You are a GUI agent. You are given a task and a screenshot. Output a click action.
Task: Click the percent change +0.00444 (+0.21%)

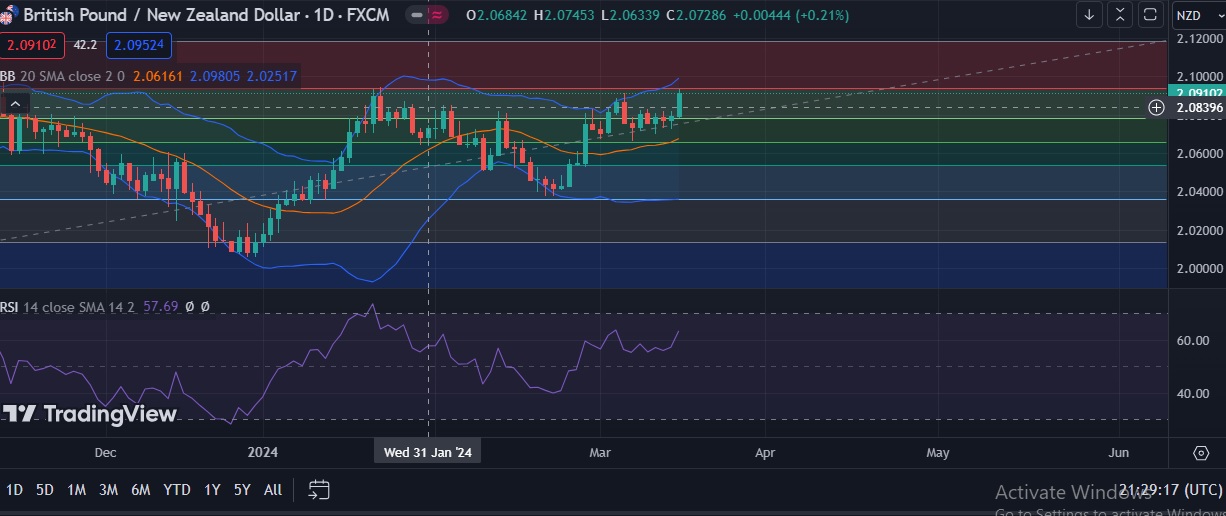point(791,15)
